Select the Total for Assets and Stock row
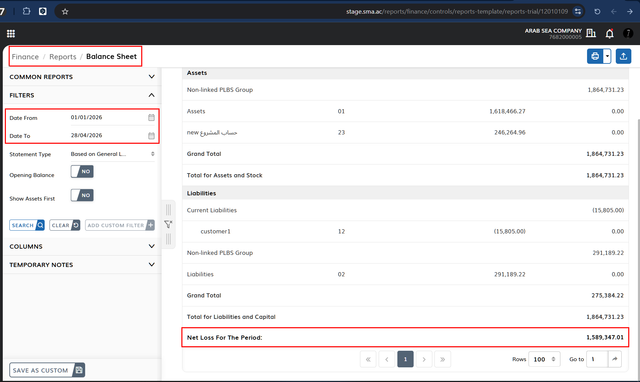This screenshot has height=382, width=640. [x=405, y=175]
